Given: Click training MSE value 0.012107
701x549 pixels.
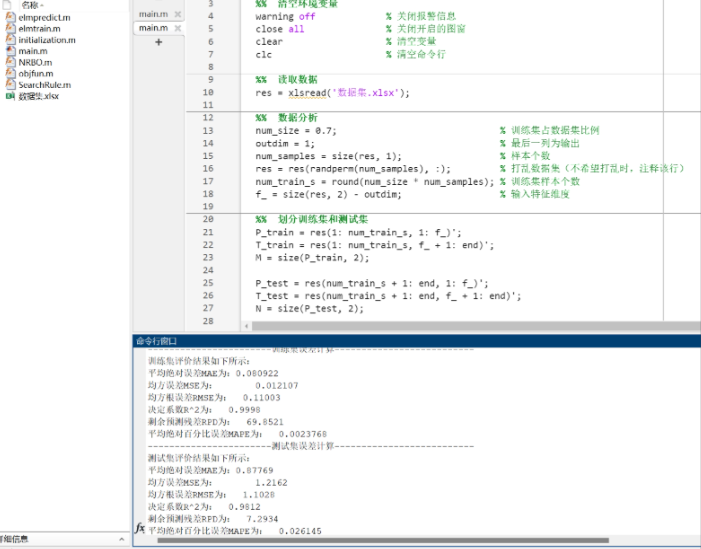Looking at the screenshot, I should click(x=277, y=385).
